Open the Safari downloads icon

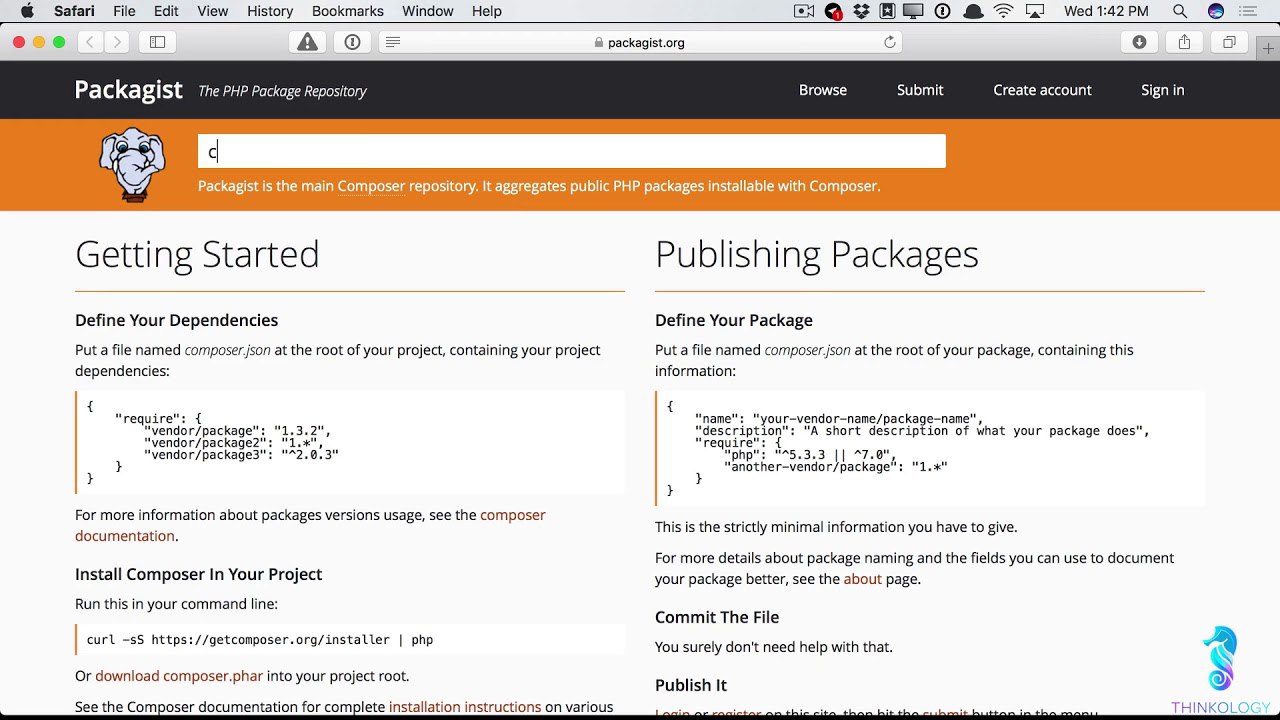pos(1139,42)
